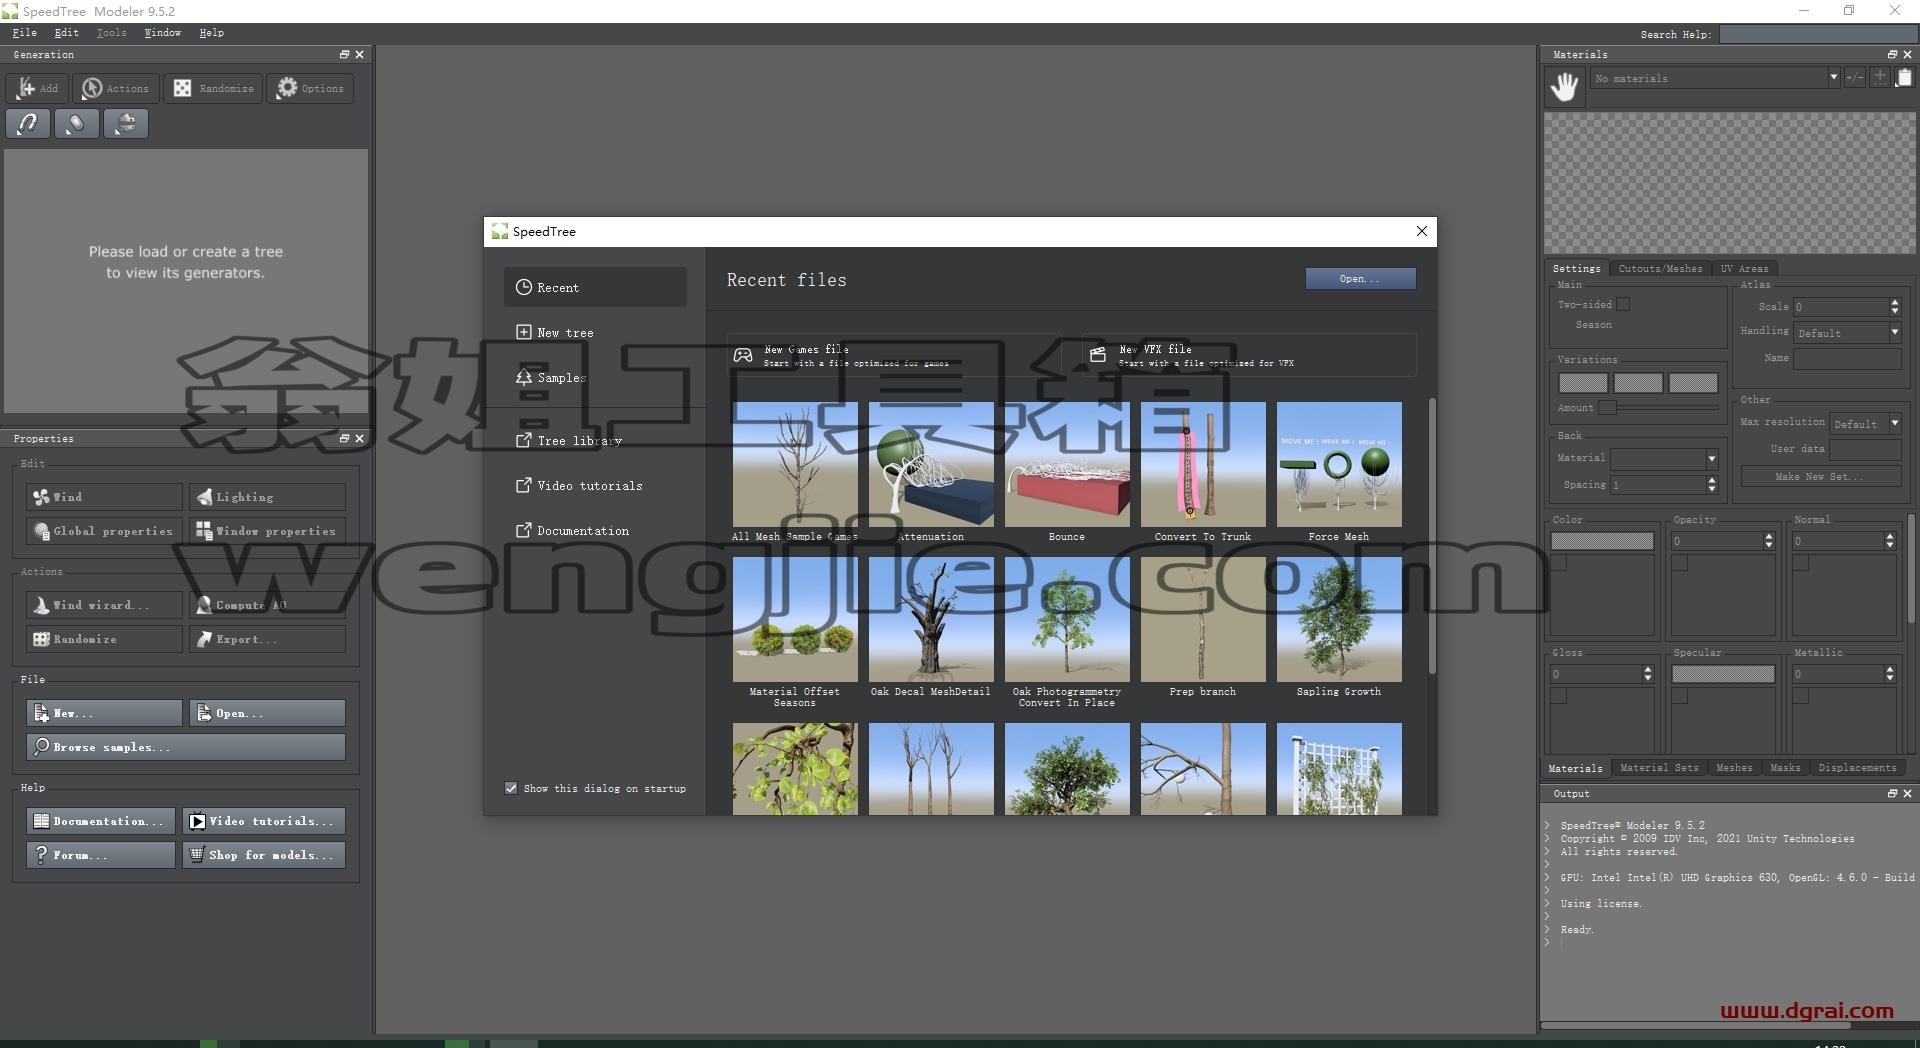Image resolution: width=1920 pixels, height=1048 pixels.
Task: Click the Specular color swatch
Action: (1723, 674)
